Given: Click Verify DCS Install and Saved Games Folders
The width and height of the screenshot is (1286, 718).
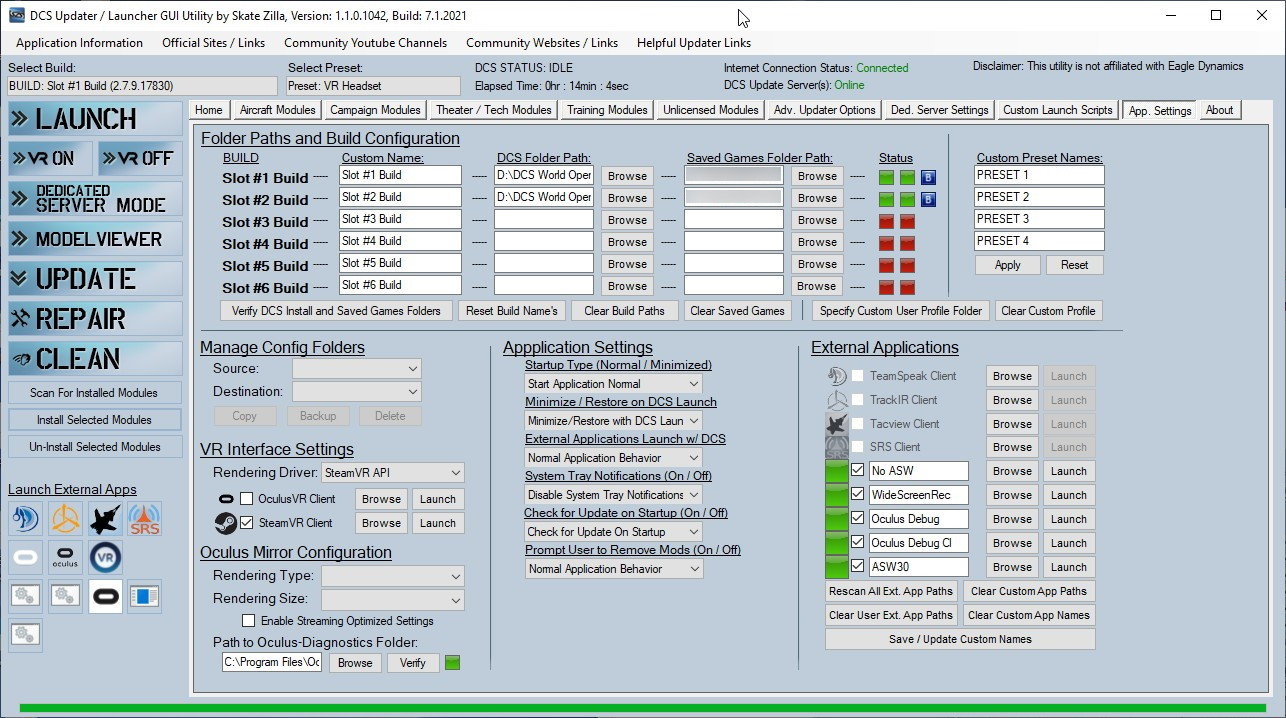Looking at the screenshot, I should [x=336, y=311].
